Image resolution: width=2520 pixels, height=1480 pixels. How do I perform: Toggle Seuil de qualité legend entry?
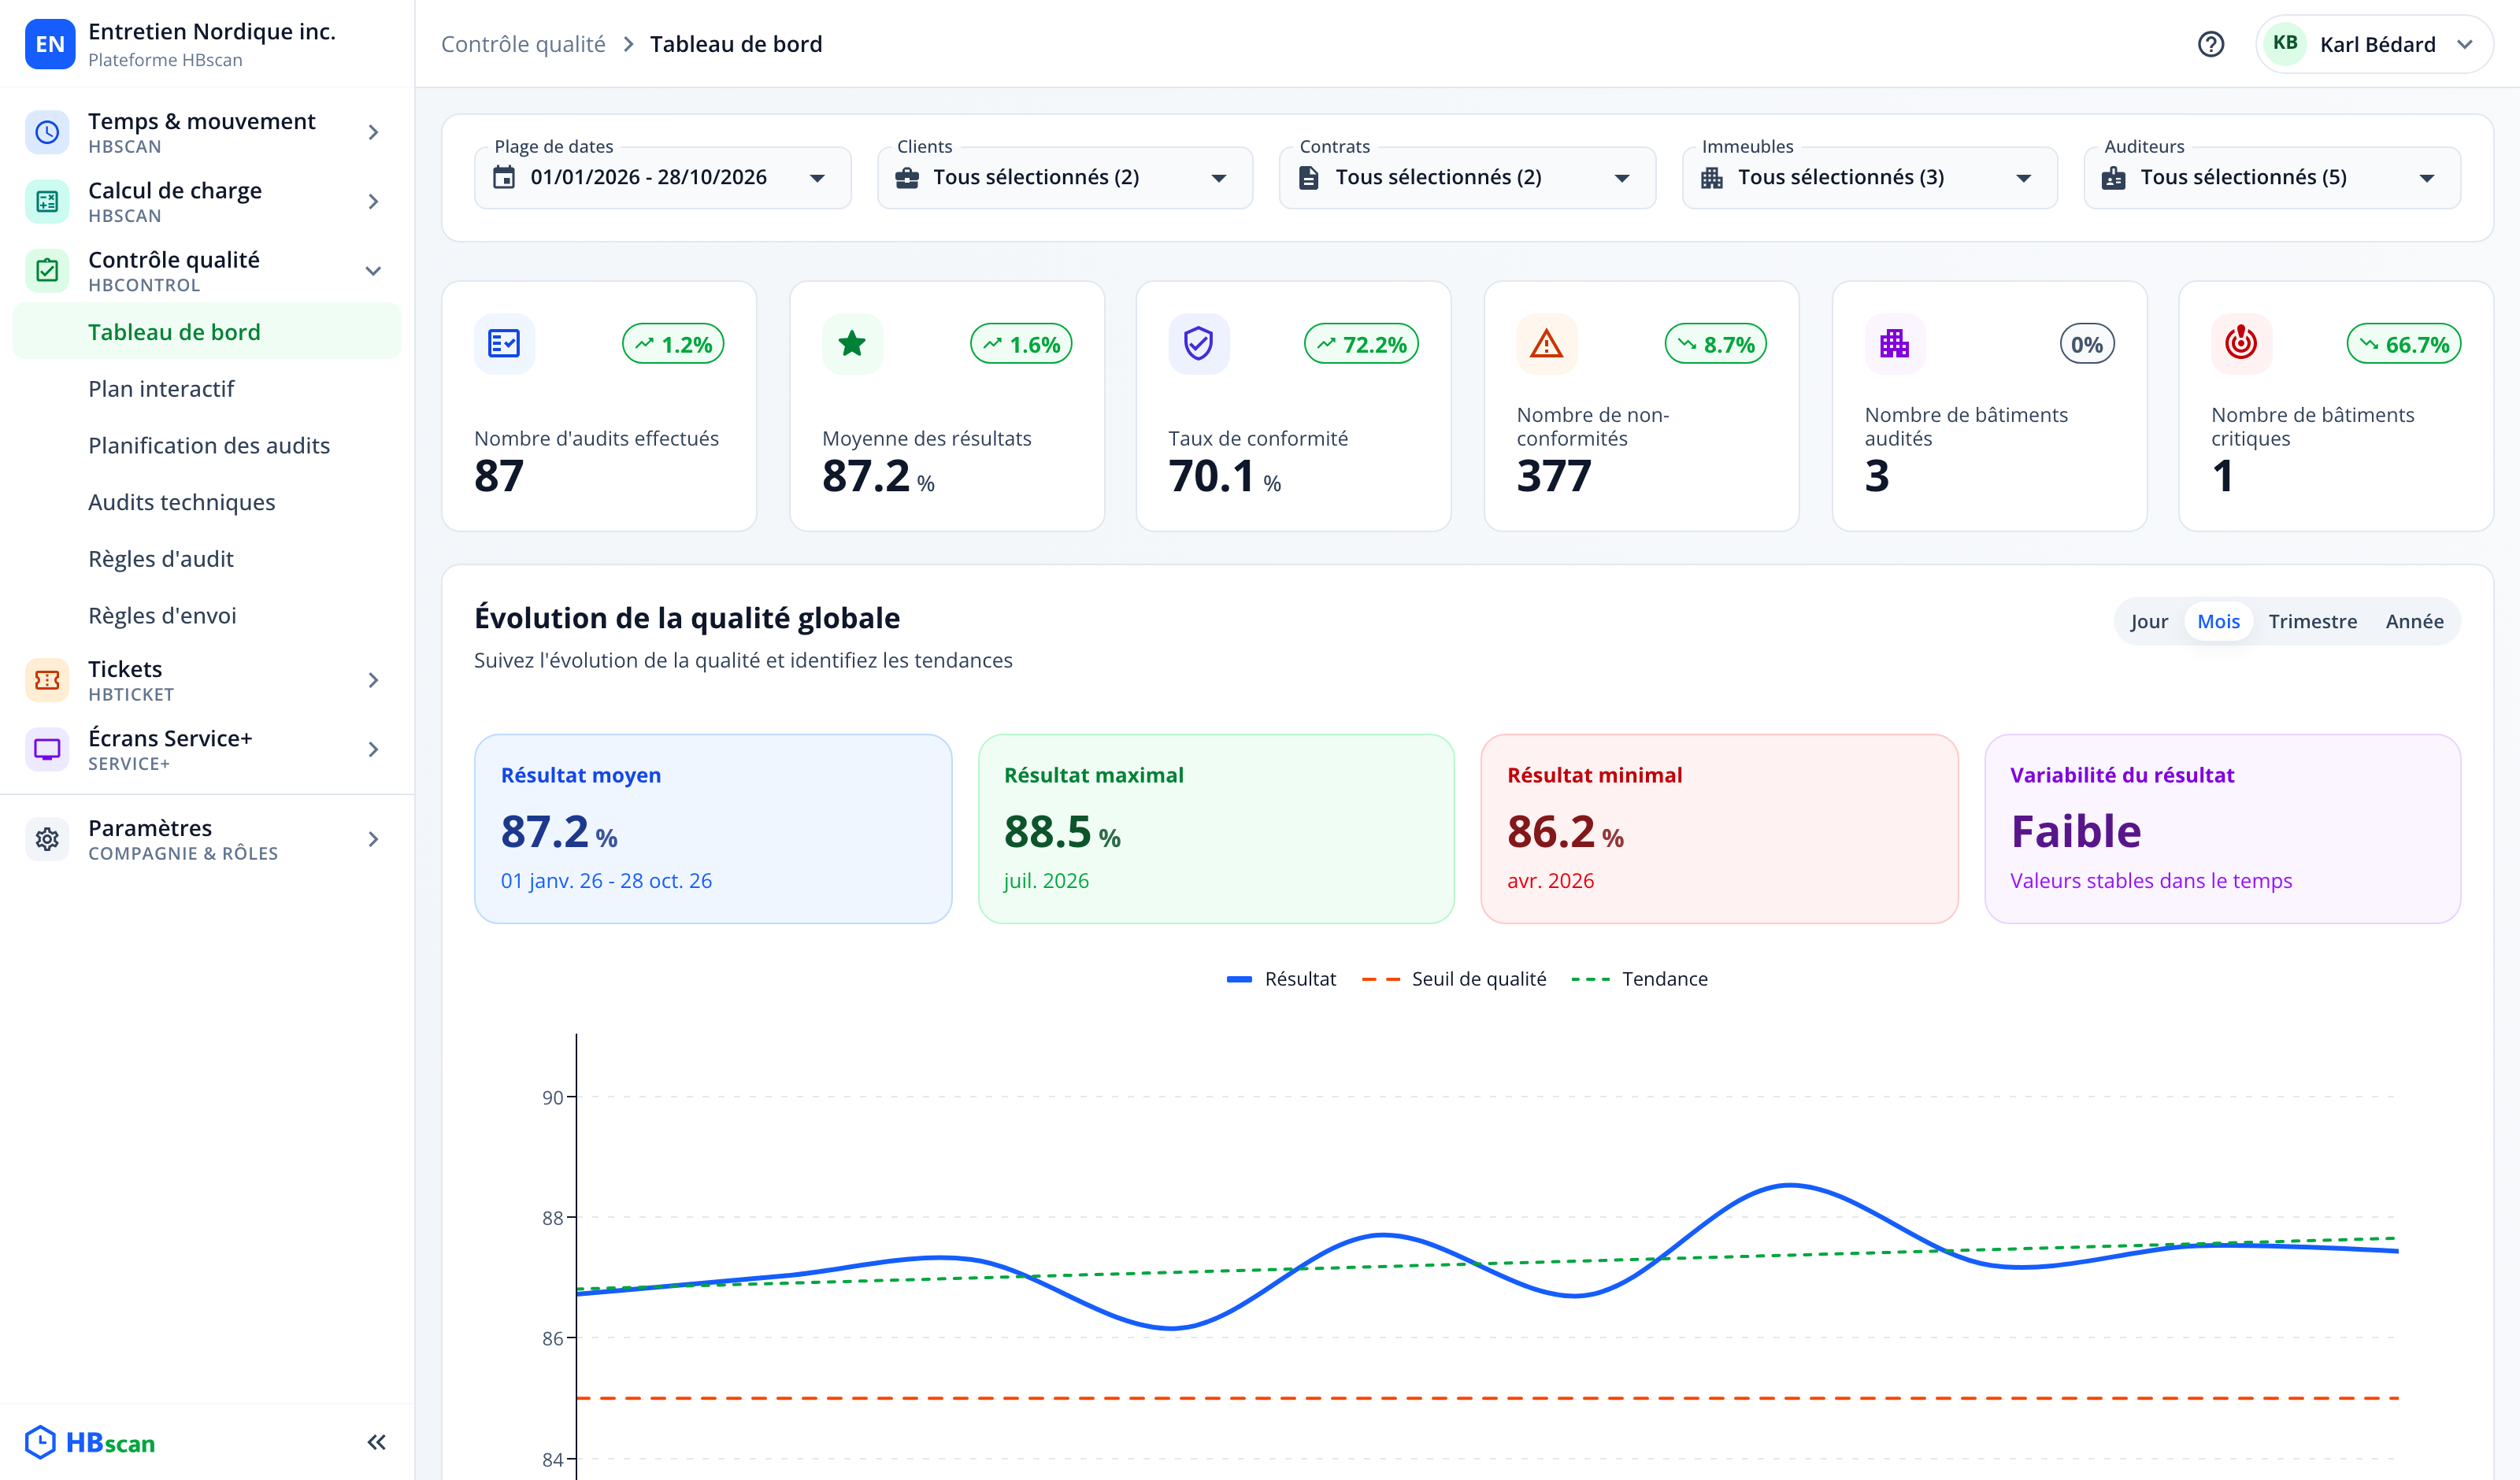(x=1454, y=979)
